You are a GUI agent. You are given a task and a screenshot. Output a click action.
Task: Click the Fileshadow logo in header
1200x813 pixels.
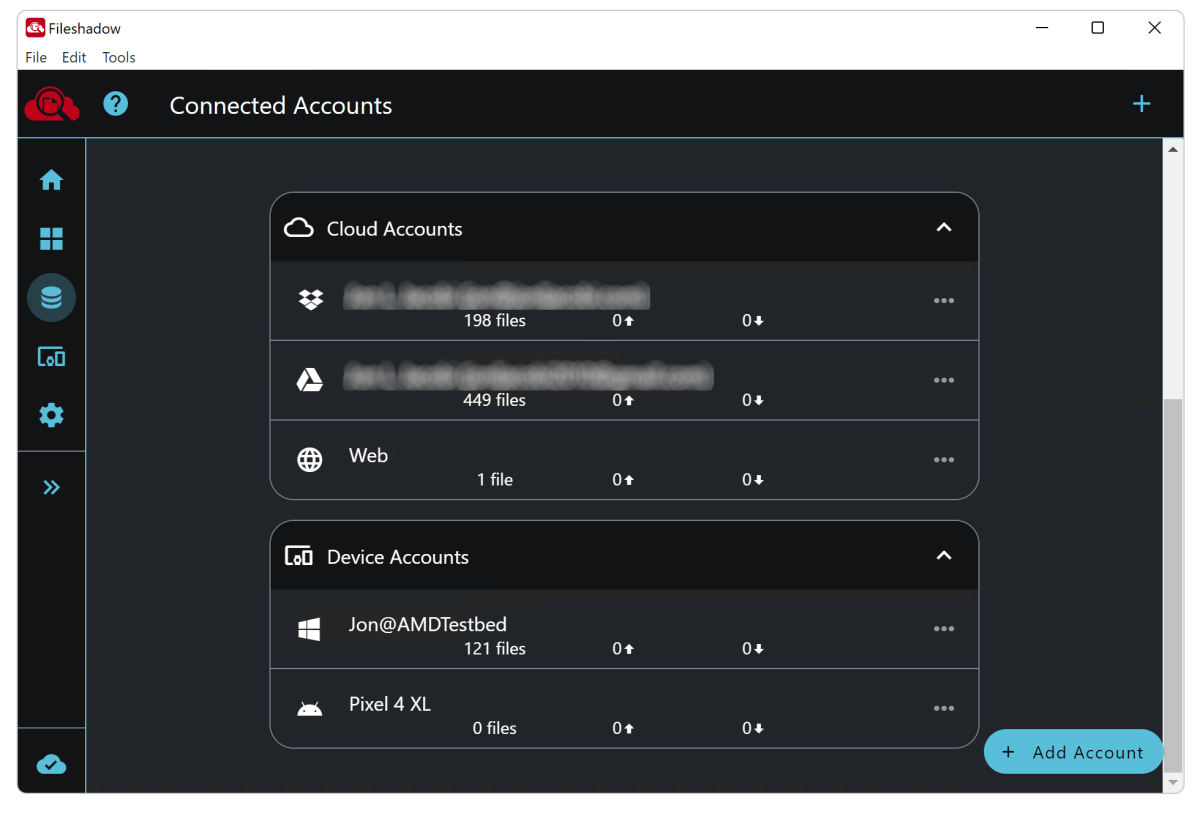point(52,104)
